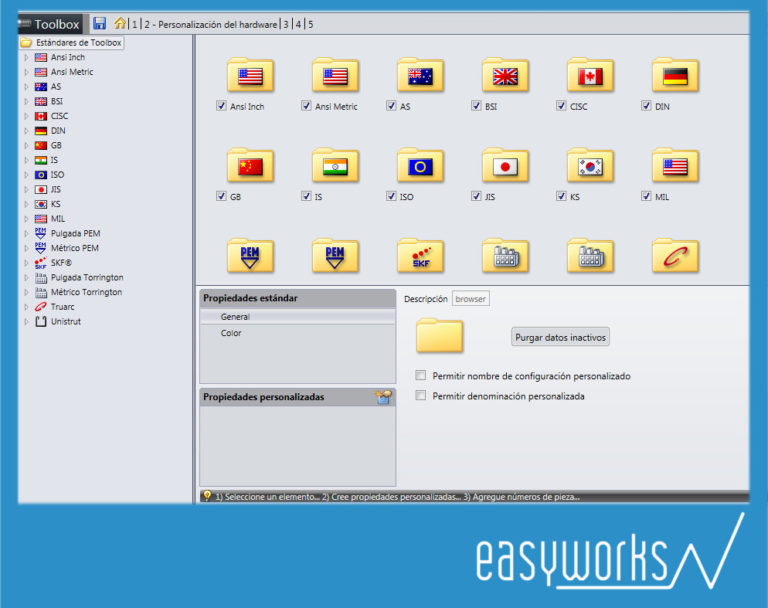Expand the ISO tree node
Screen dimensions: 768x608
pos(26,175)
